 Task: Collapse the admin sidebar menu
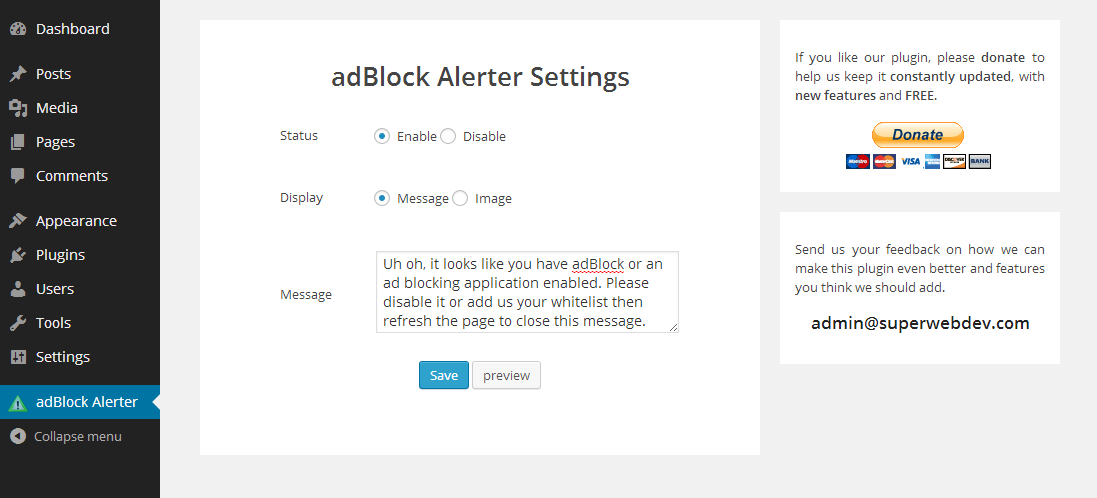[66, 436]
